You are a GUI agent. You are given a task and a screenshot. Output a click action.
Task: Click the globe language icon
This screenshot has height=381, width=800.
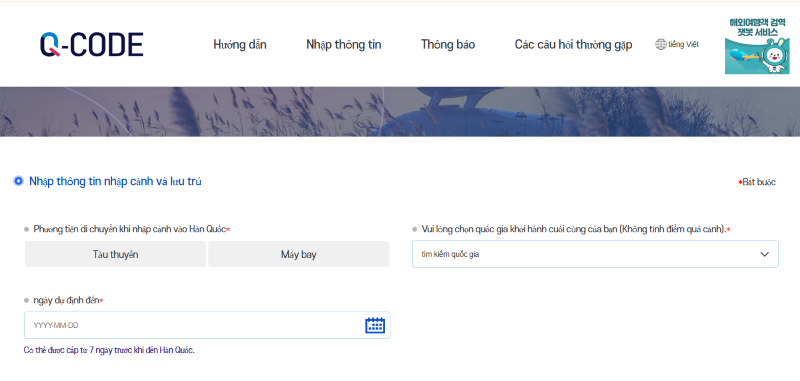click(661, 44)
